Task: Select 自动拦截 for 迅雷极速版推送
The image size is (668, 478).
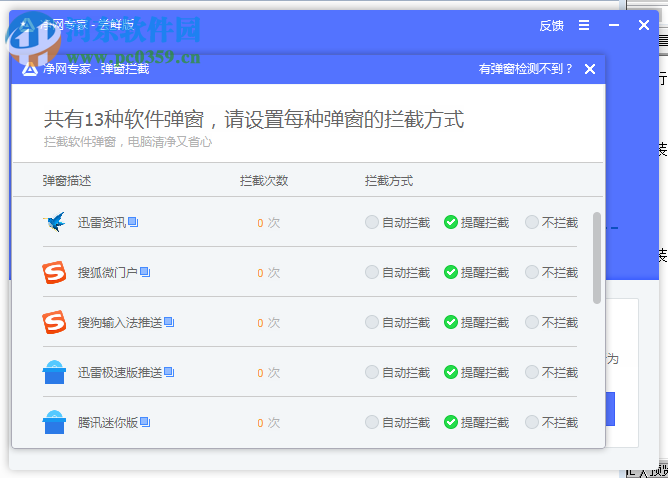Action: [397, 372]
